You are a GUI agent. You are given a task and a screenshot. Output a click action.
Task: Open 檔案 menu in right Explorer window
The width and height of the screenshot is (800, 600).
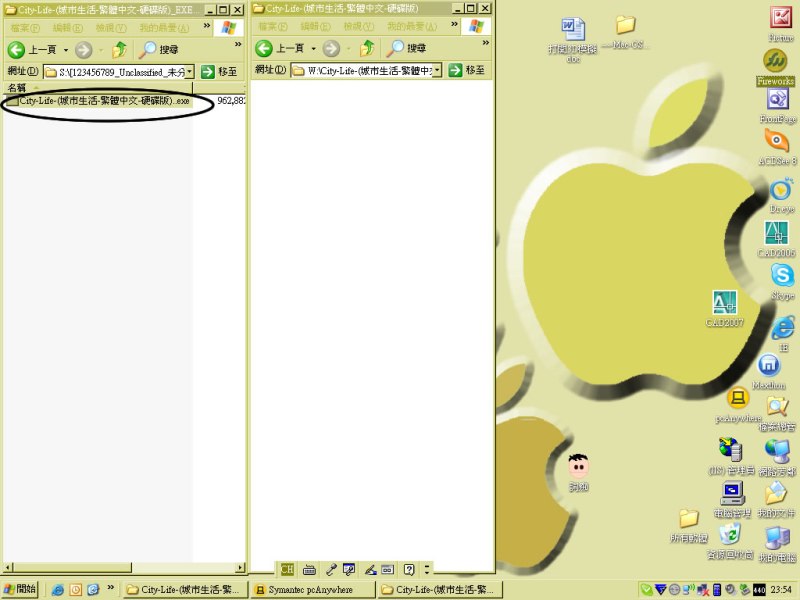click(x=273, y=26)
